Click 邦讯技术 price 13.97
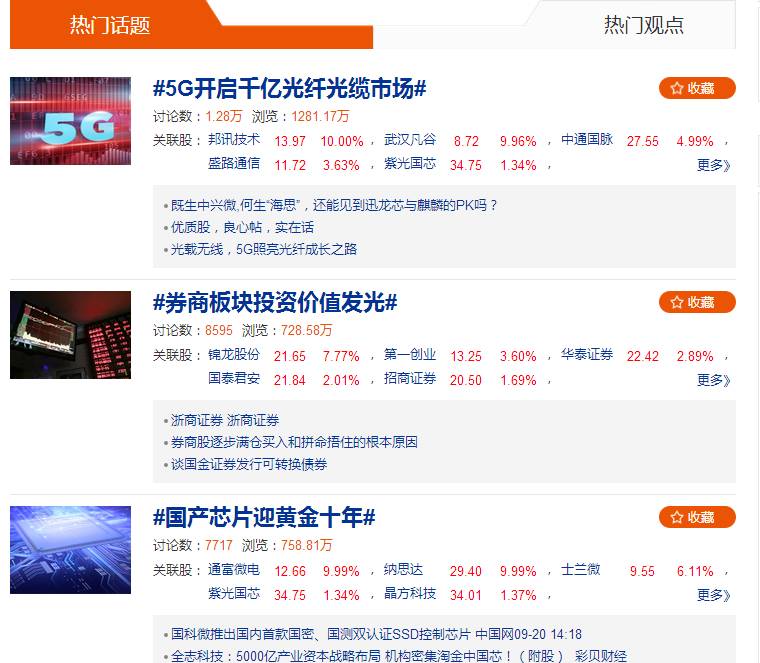The height and width of the screenshot is (663, 760). pyautogui.click(x=290, y=142)
